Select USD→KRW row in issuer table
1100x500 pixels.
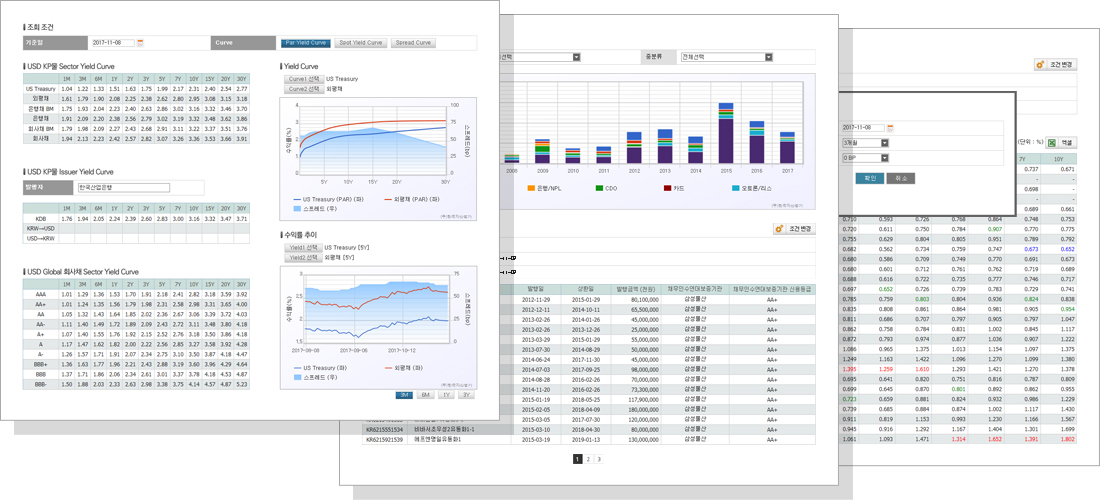click(x=136, y=238)
